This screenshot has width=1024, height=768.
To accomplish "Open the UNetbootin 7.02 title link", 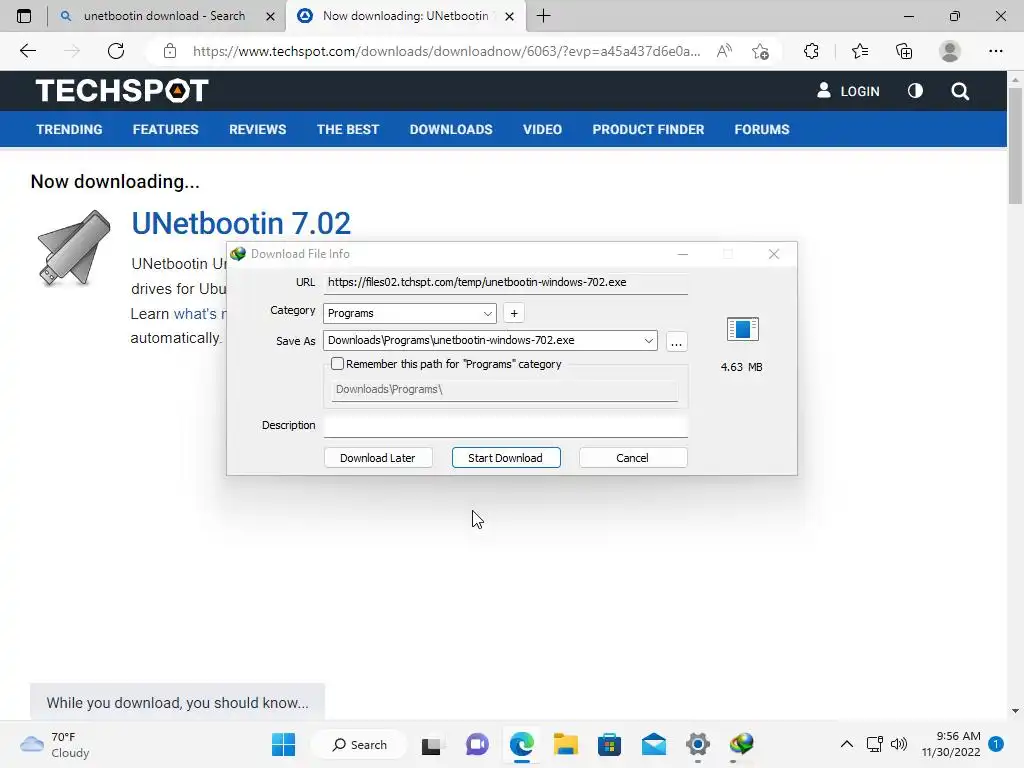I will tap(241, 223).
